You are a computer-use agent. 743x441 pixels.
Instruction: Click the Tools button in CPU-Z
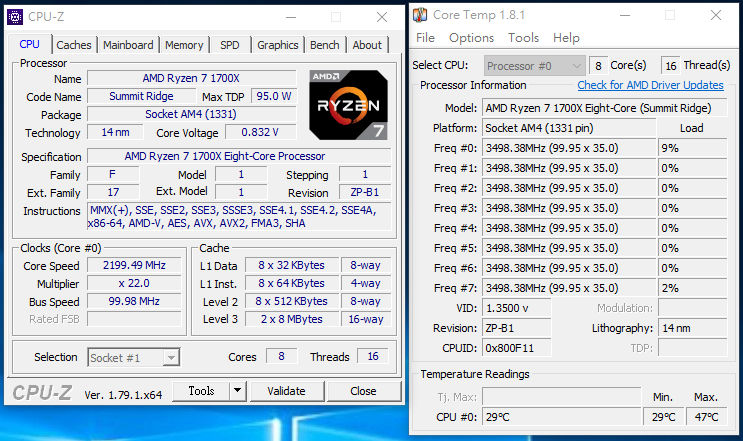201,391
